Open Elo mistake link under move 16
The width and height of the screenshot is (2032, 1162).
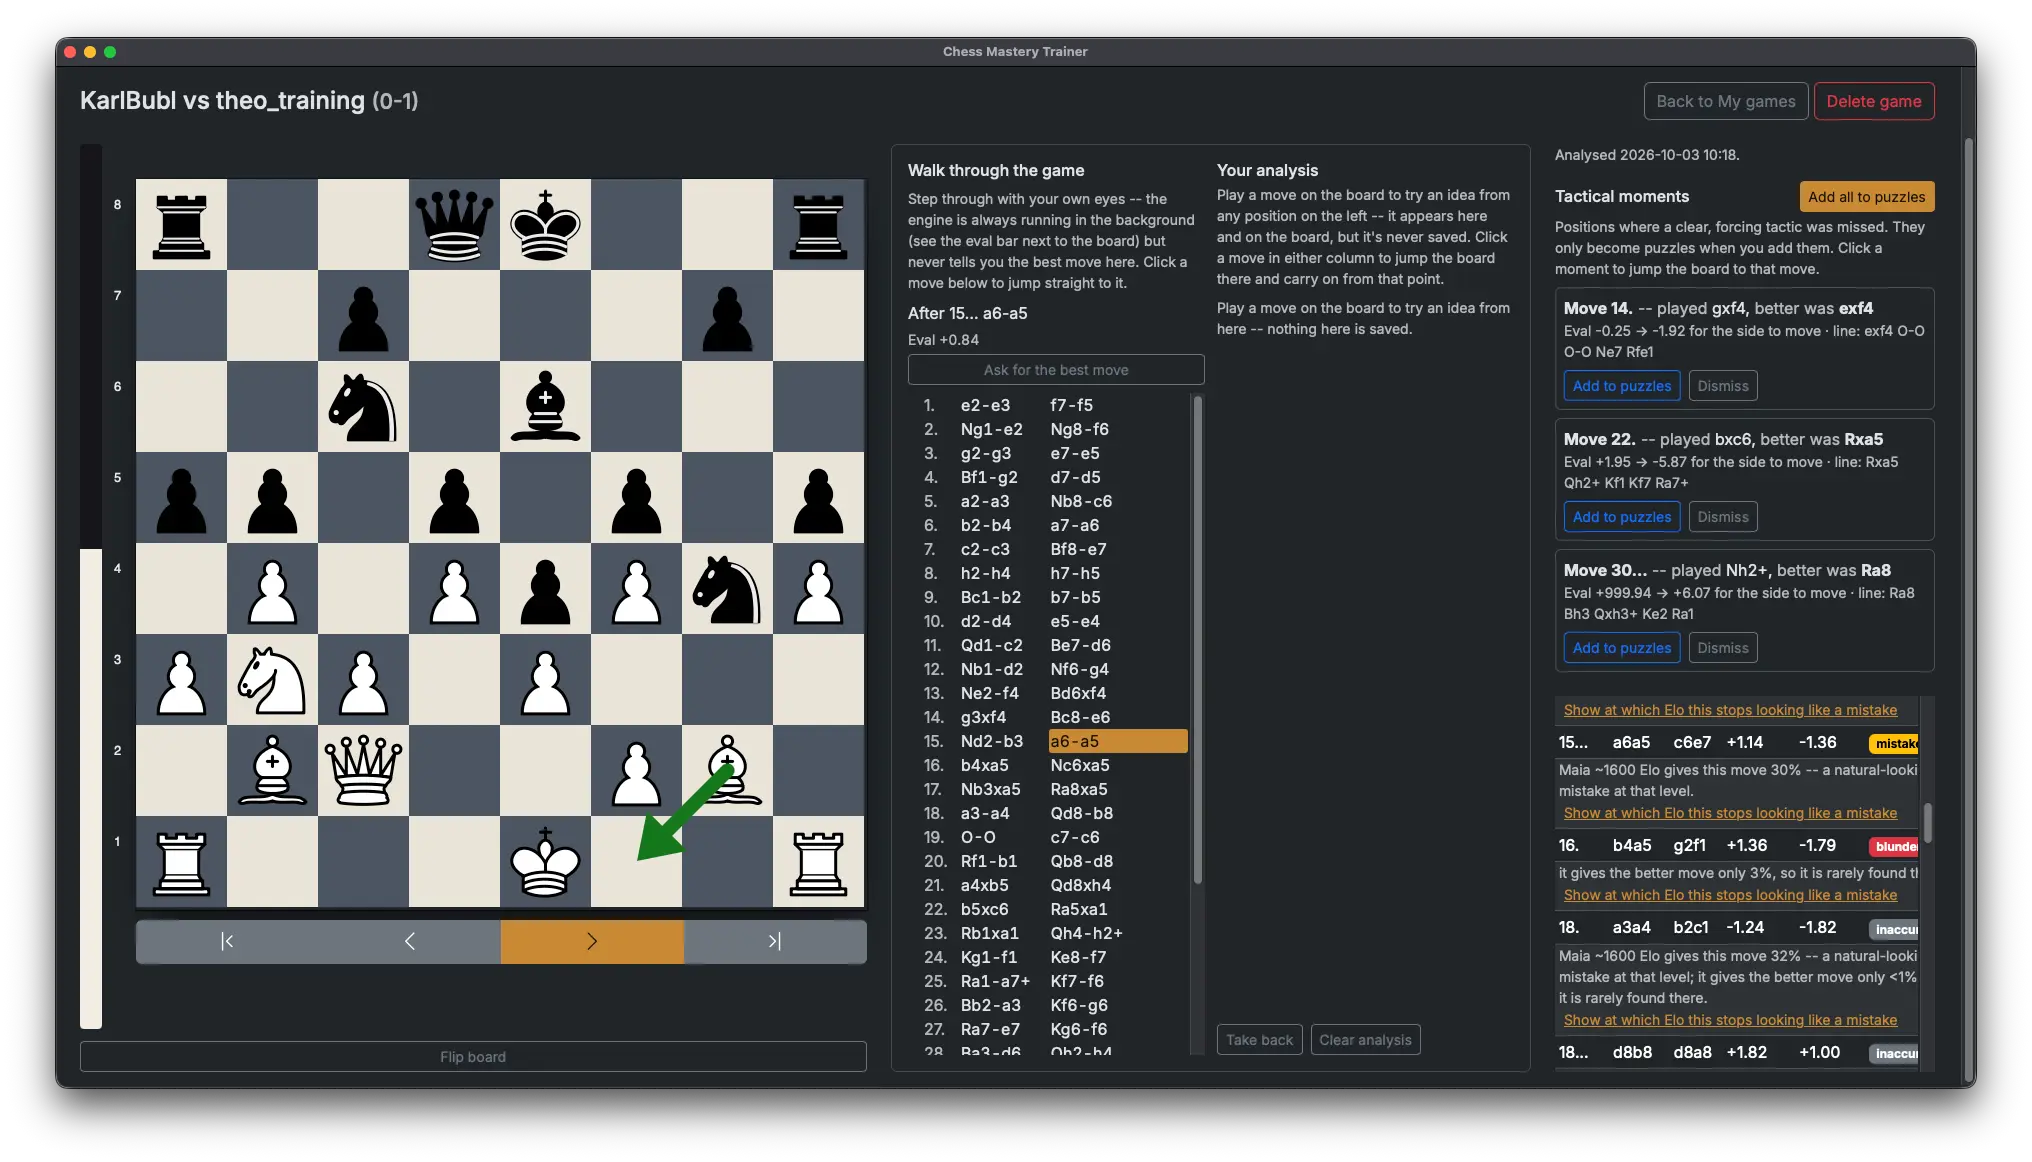(x=1730, y=895)
